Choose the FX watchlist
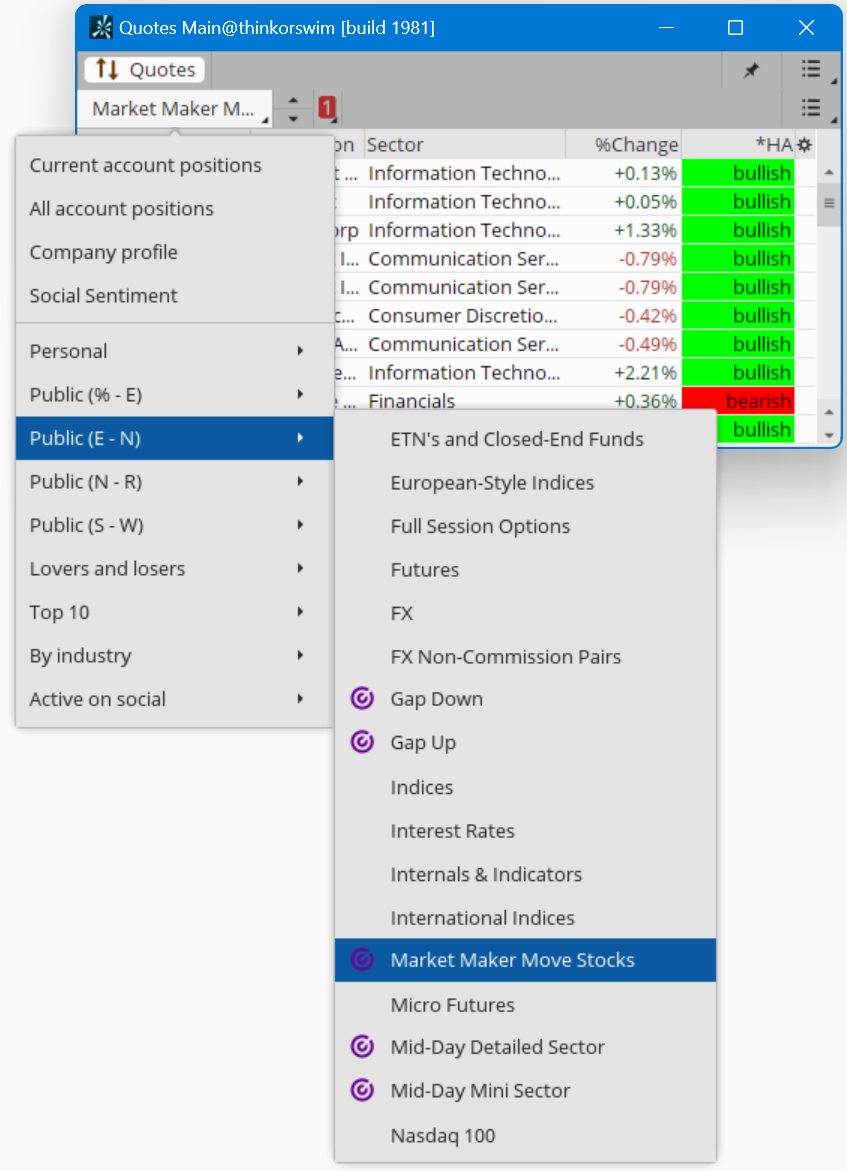Viewport: 847px width, 1171px height. (x=525, y=613)
